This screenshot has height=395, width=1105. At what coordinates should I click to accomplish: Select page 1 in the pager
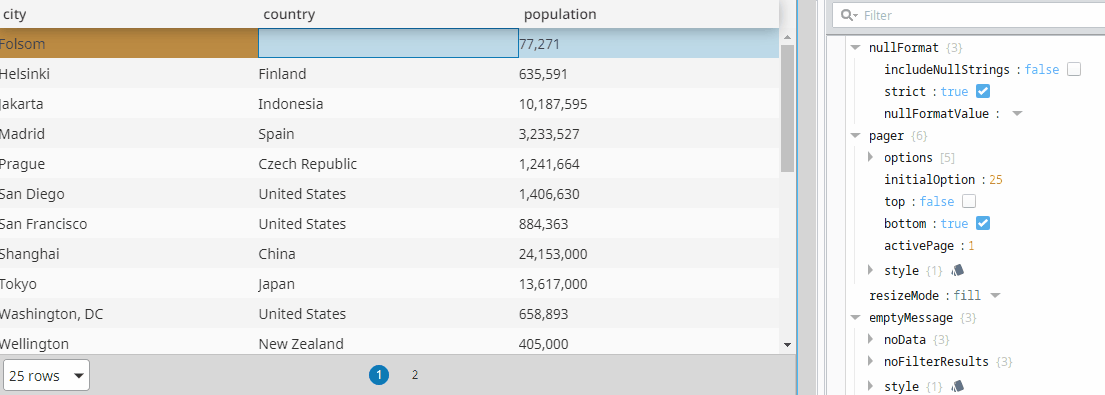click(x=378, y=375)
